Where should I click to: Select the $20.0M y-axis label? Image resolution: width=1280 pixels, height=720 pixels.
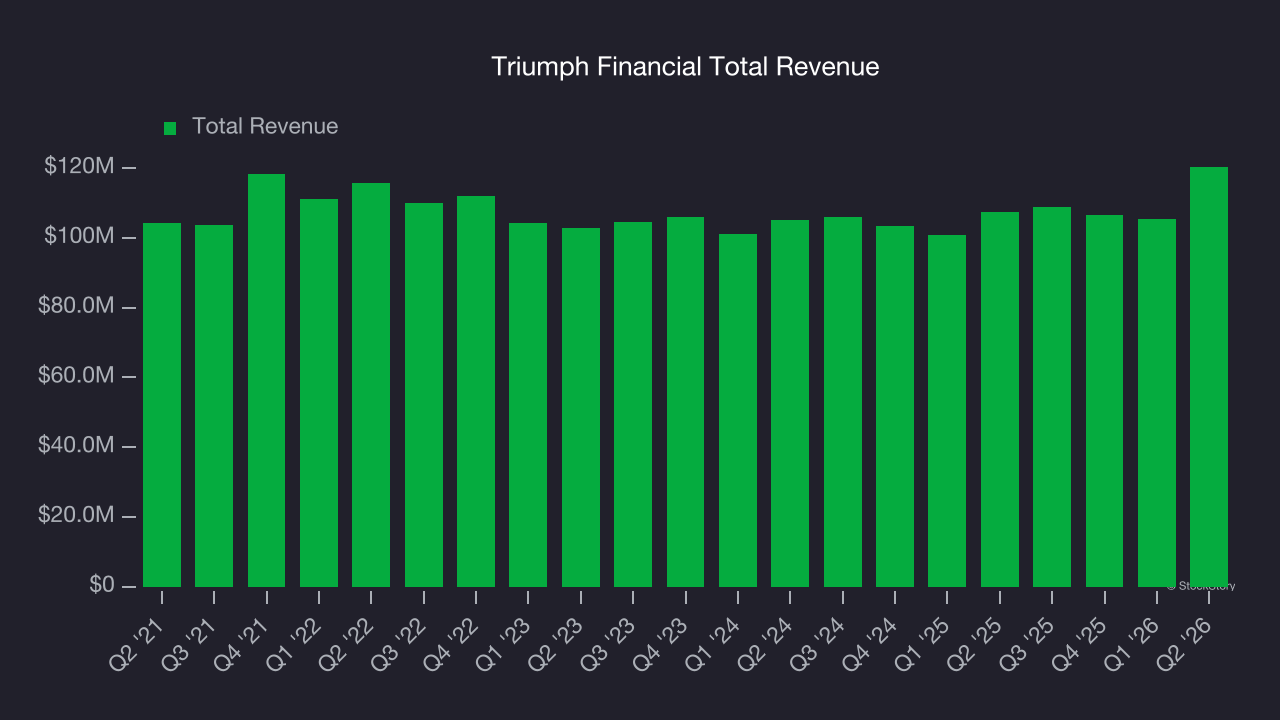tap(76, 515)
